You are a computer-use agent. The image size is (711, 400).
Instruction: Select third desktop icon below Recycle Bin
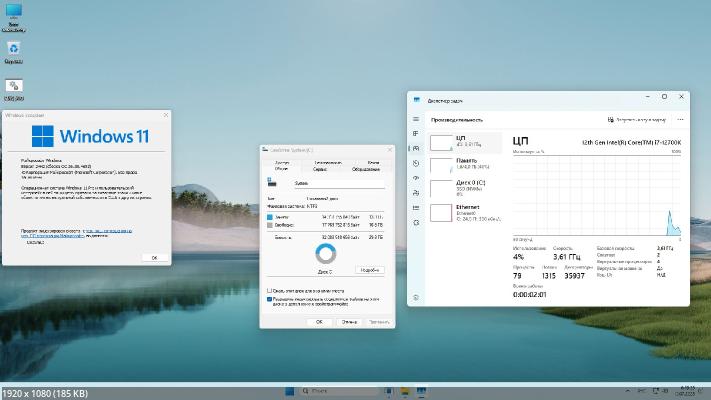click(14, 90)
